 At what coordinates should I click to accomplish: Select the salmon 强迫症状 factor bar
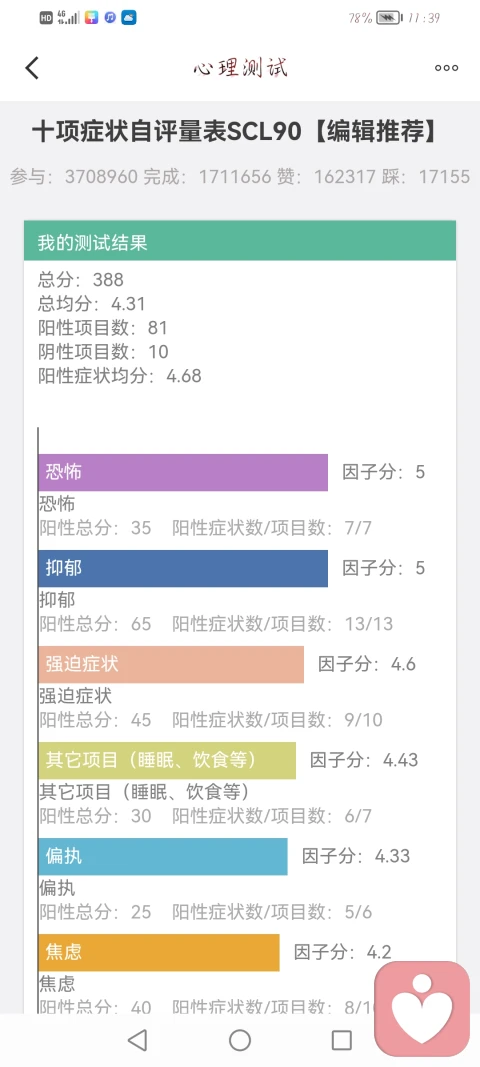tap(171, 664)
